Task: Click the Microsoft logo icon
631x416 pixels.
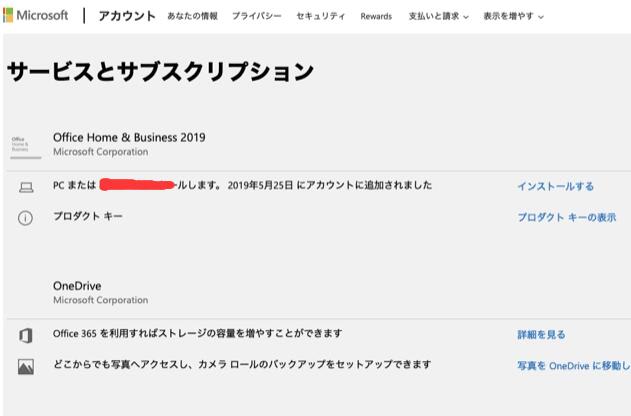Action: (8, 16)
